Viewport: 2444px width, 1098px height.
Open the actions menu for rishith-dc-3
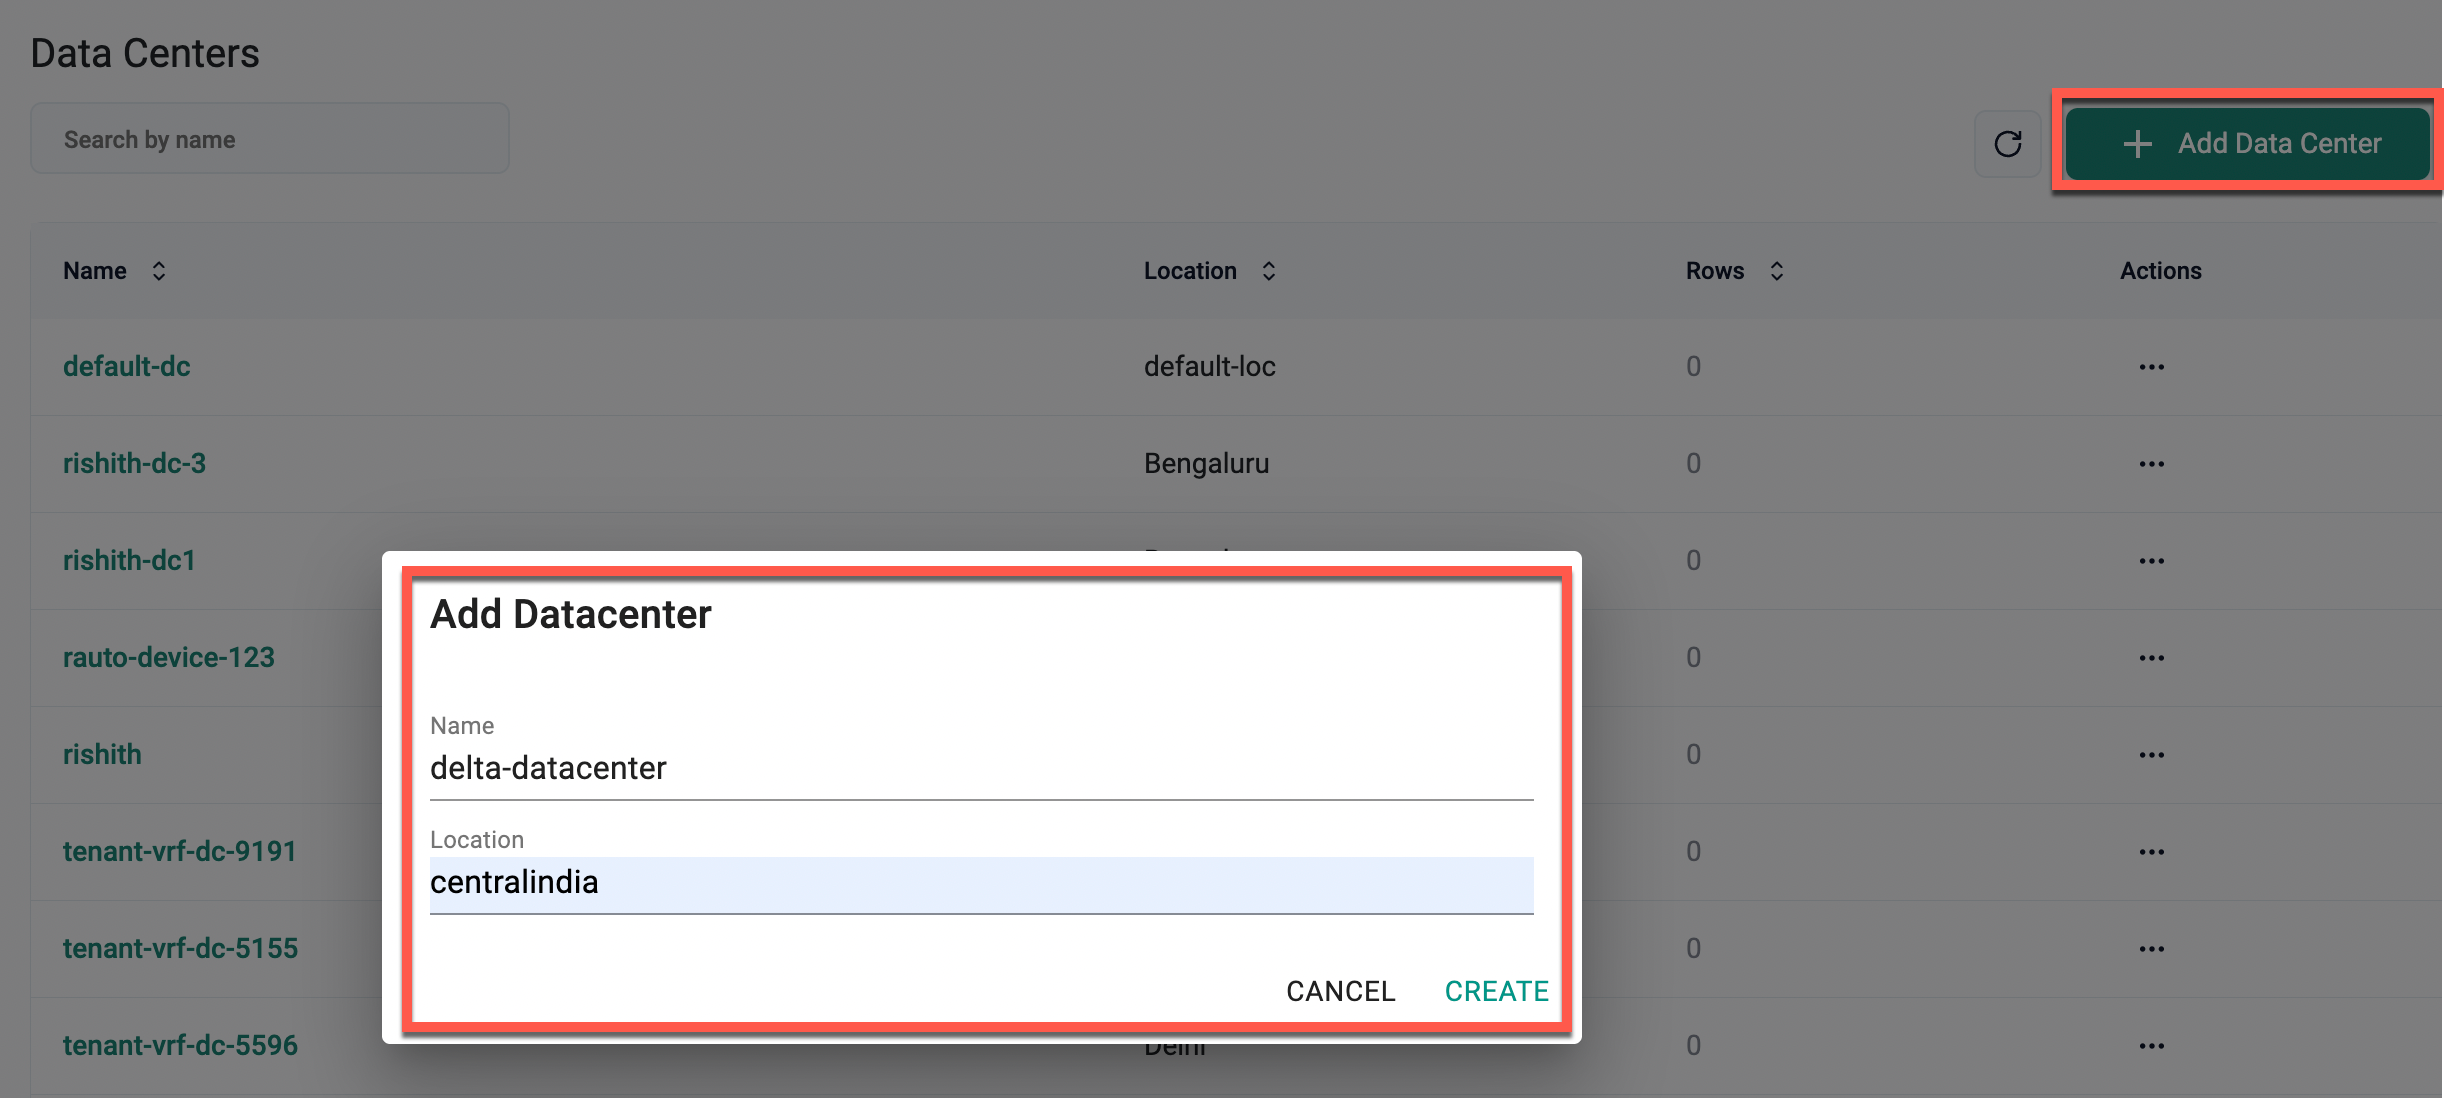(2152, 463)
